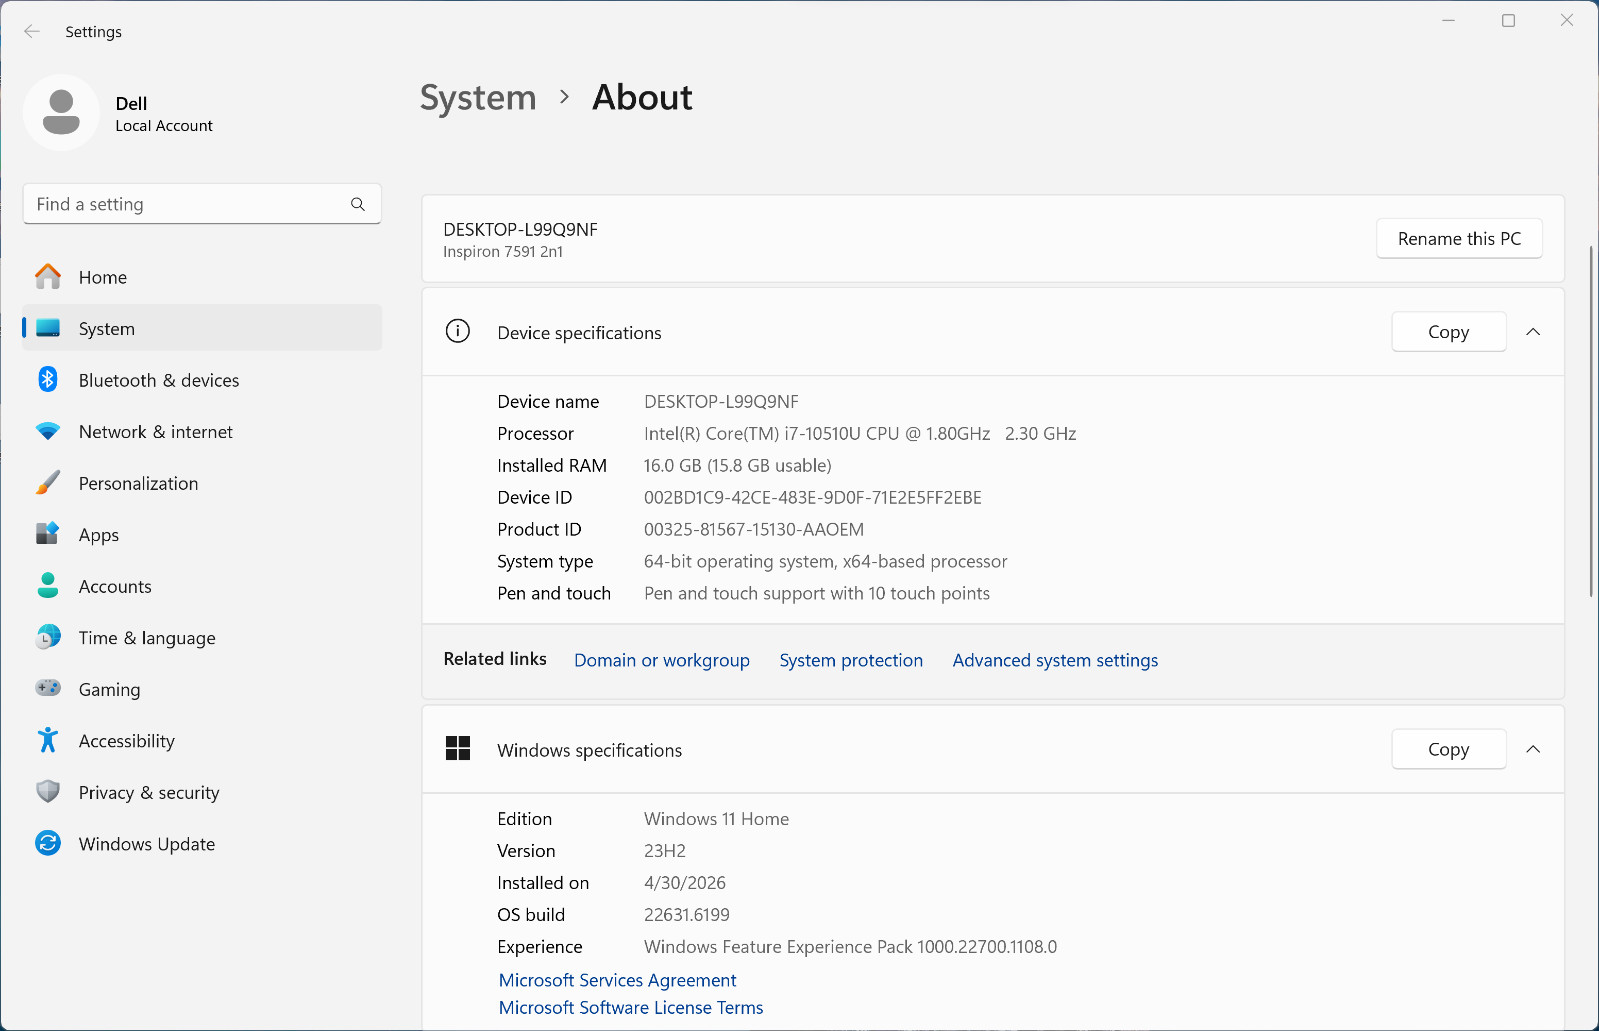Click the Find a setting search box

(202, 204)
